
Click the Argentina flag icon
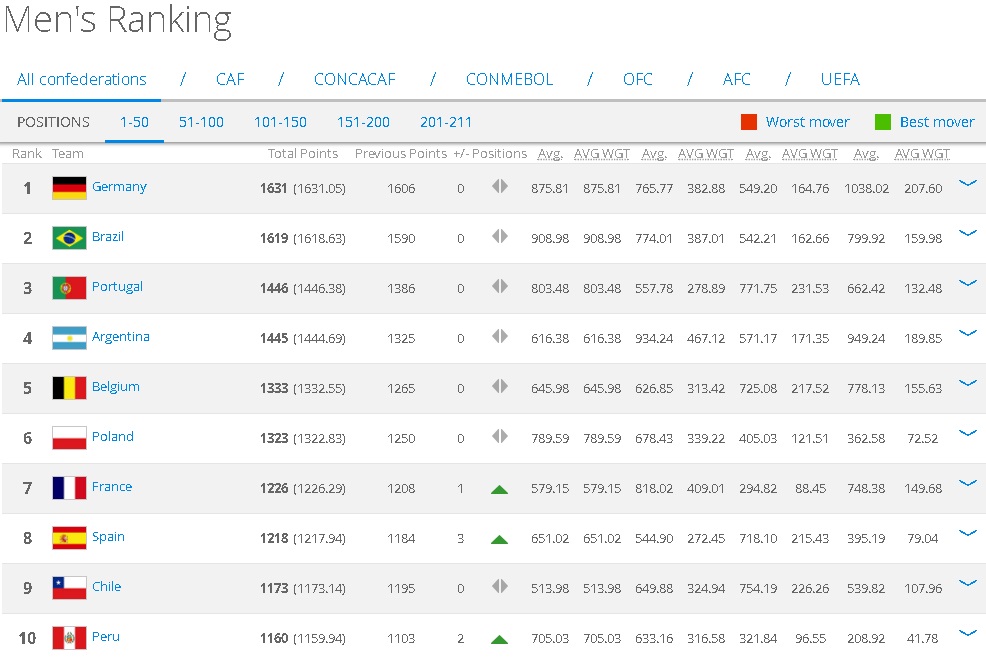tap(69, 338)
